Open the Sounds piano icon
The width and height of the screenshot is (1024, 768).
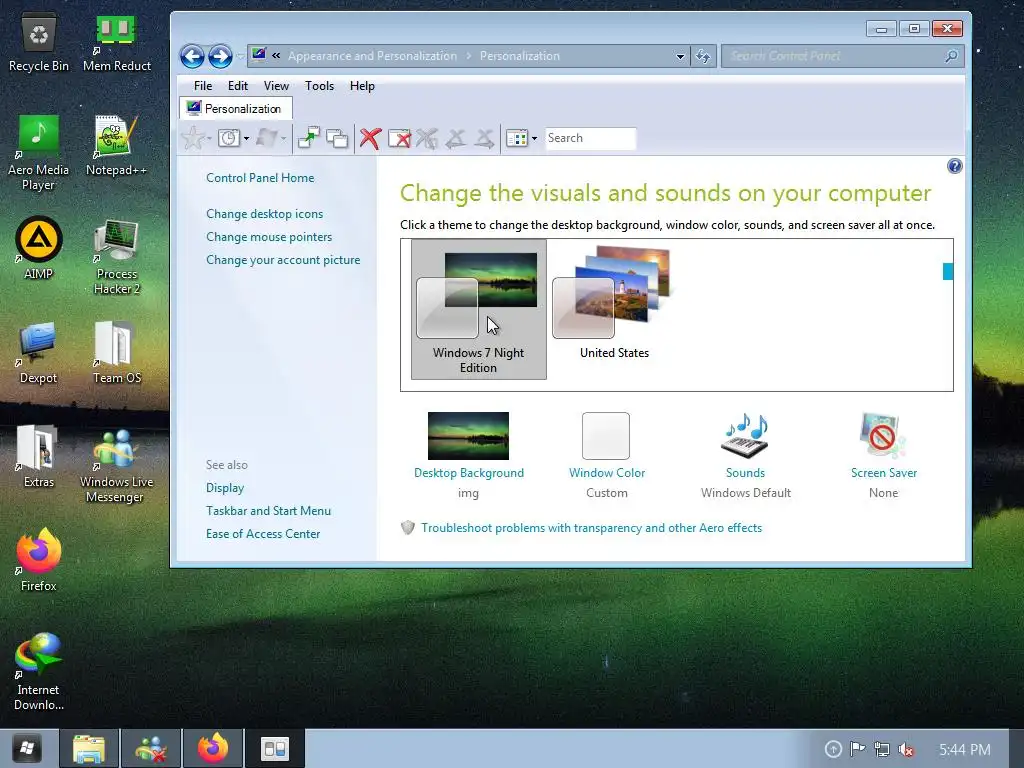pyautogui.click(x=745, y=436)
